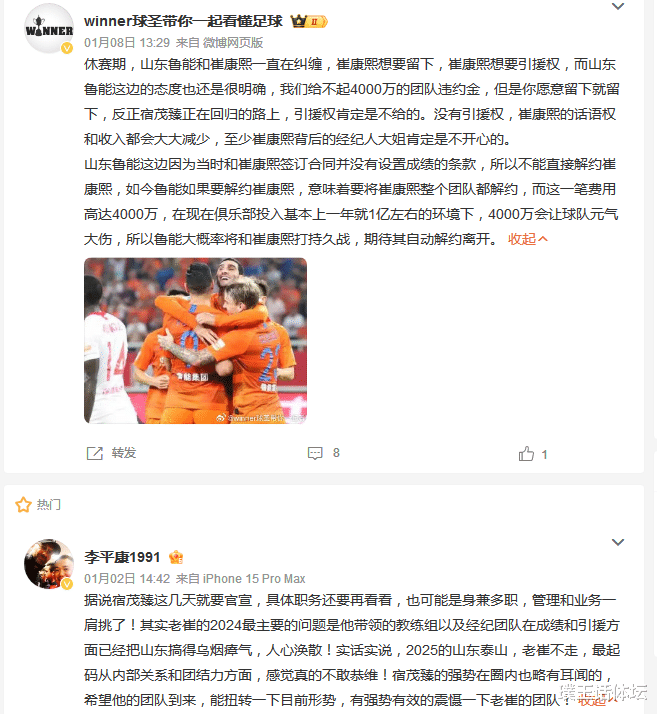
Task: View the orange jersey team photo
Action: click(195, 341)
